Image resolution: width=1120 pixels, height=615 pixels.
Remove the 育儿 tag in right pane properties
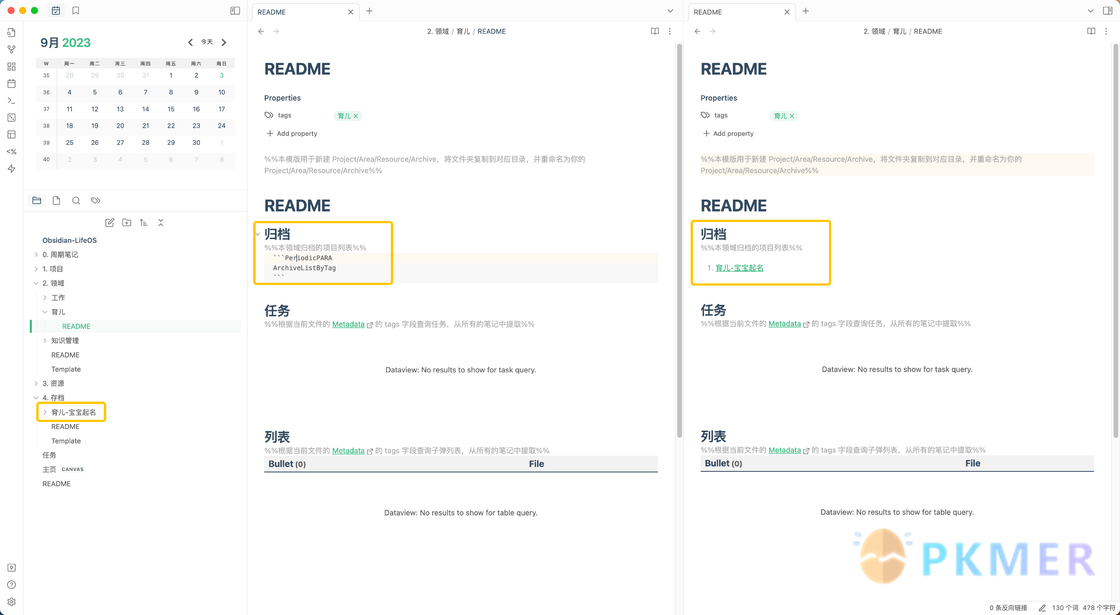point(792,116)
